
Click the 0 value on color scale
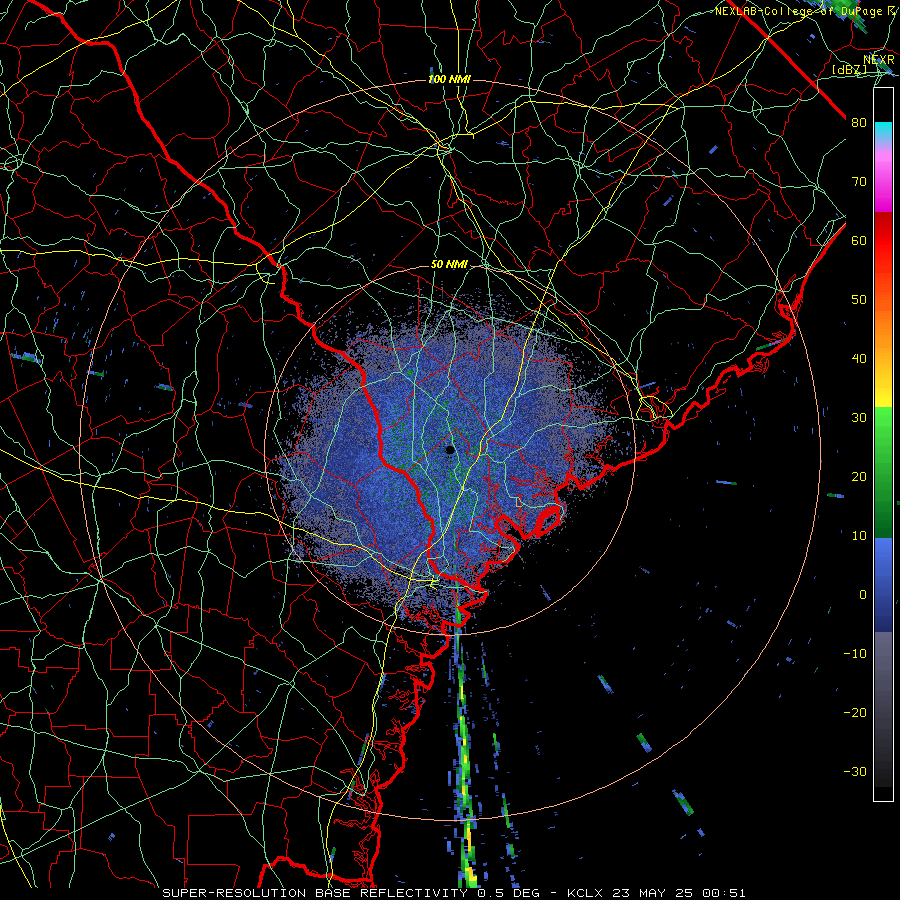[x=863, y=595]
